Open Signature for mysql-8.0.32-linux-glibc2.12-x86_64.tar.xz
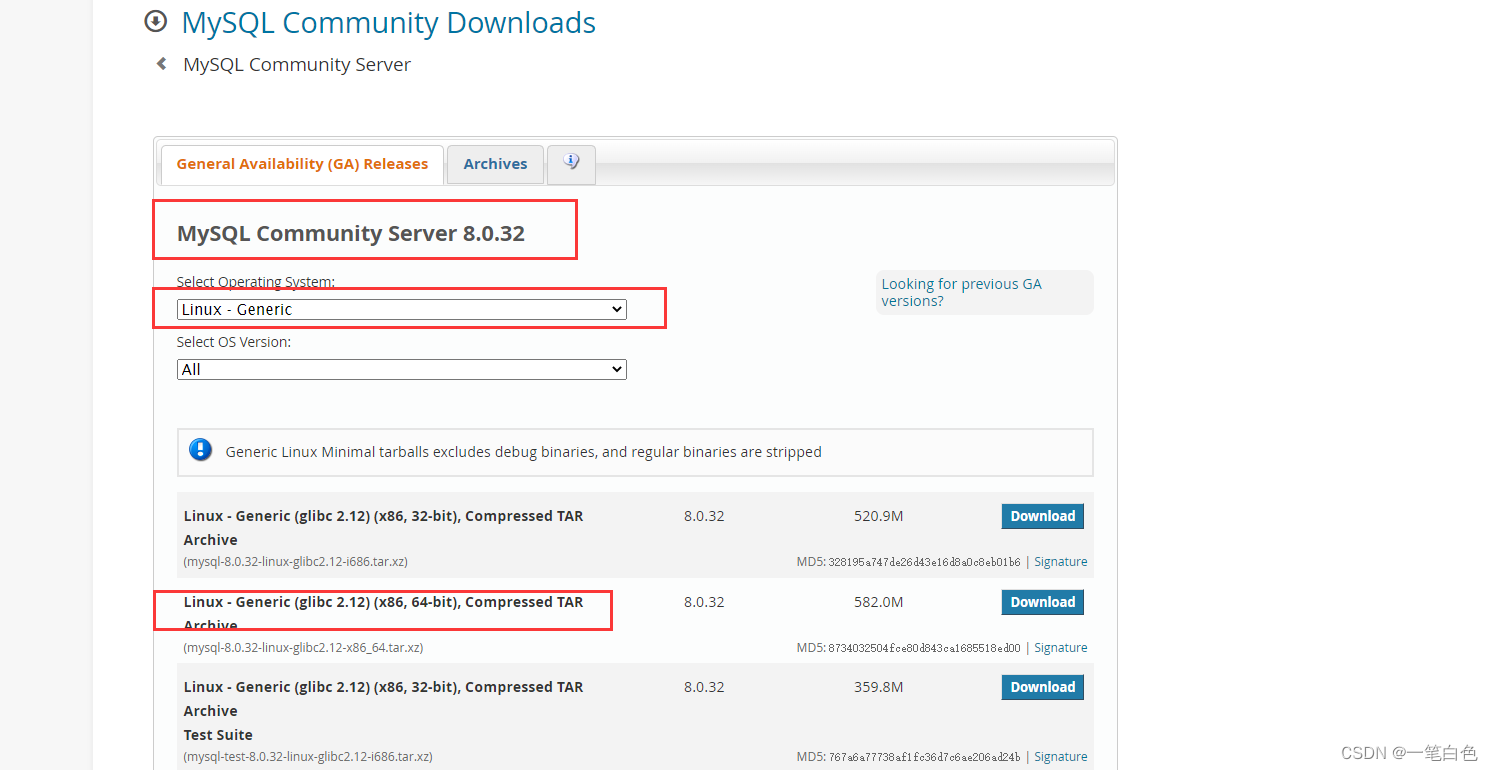 (1061, 648)
